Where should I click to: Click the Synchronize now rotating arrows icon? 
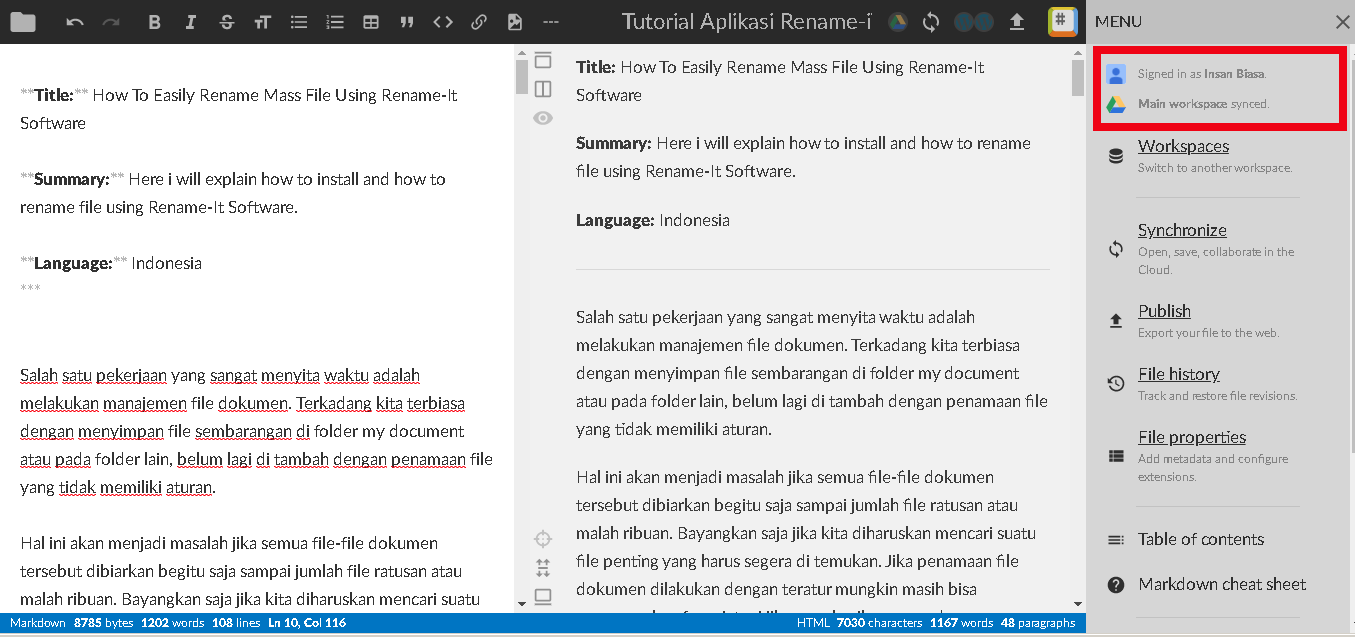931,22
